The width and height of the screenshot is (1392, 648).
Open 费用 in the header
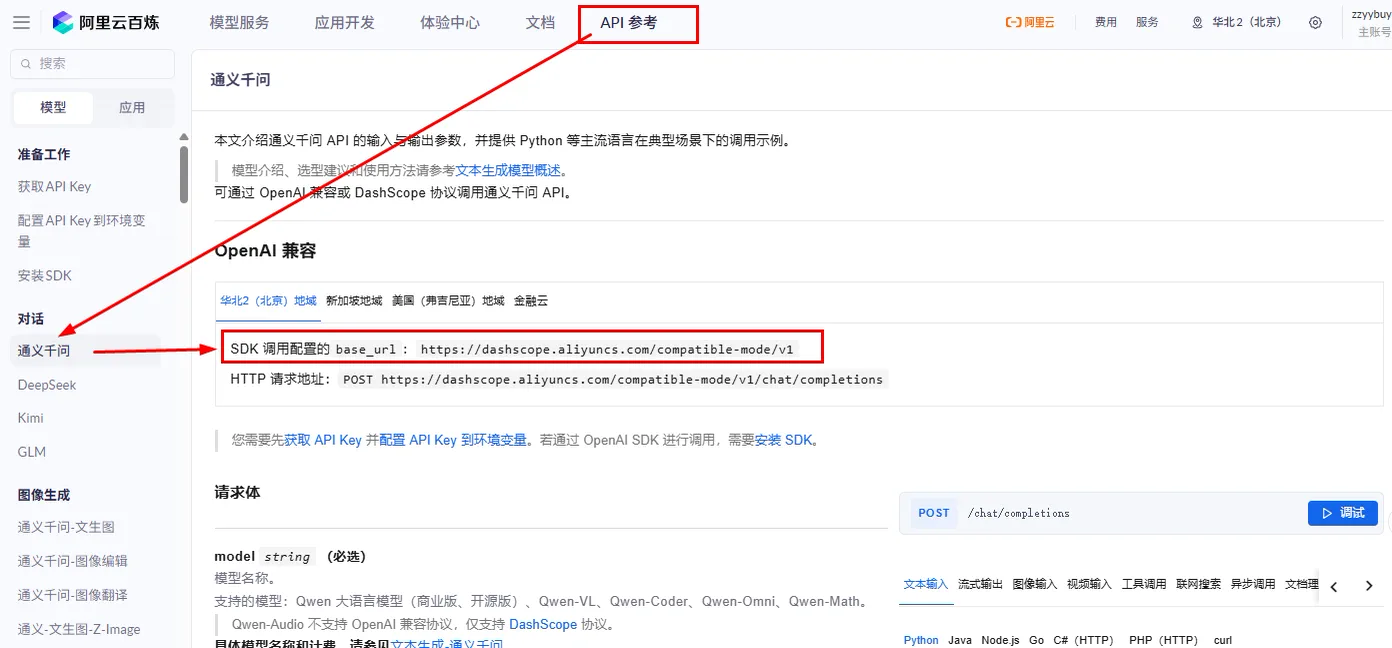click(x=1105, y=22)
